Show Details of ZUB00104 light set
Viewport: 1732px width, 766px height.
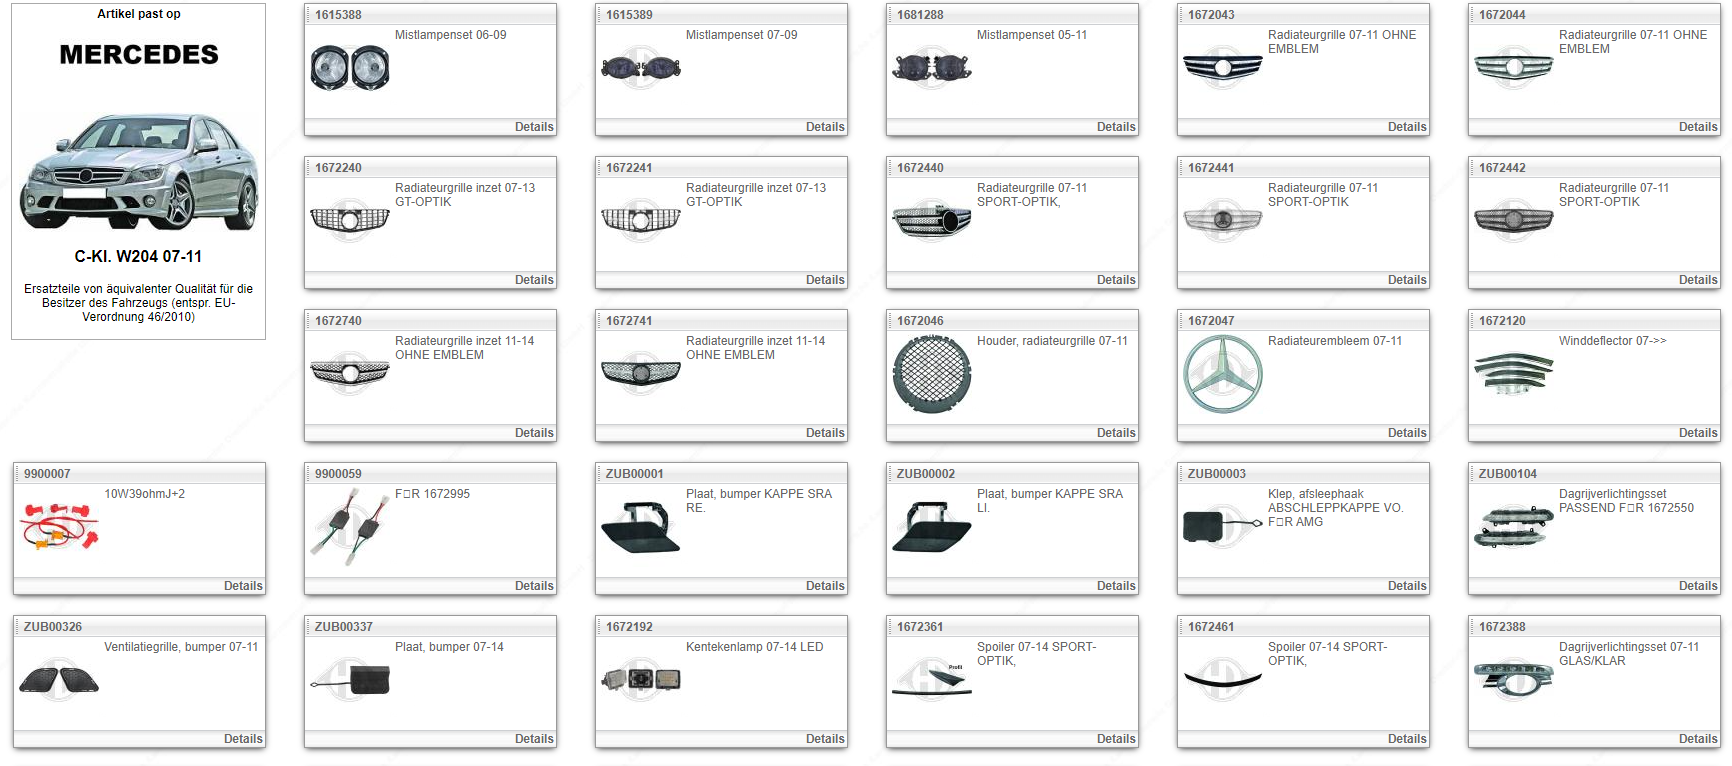coord(1698,586)
